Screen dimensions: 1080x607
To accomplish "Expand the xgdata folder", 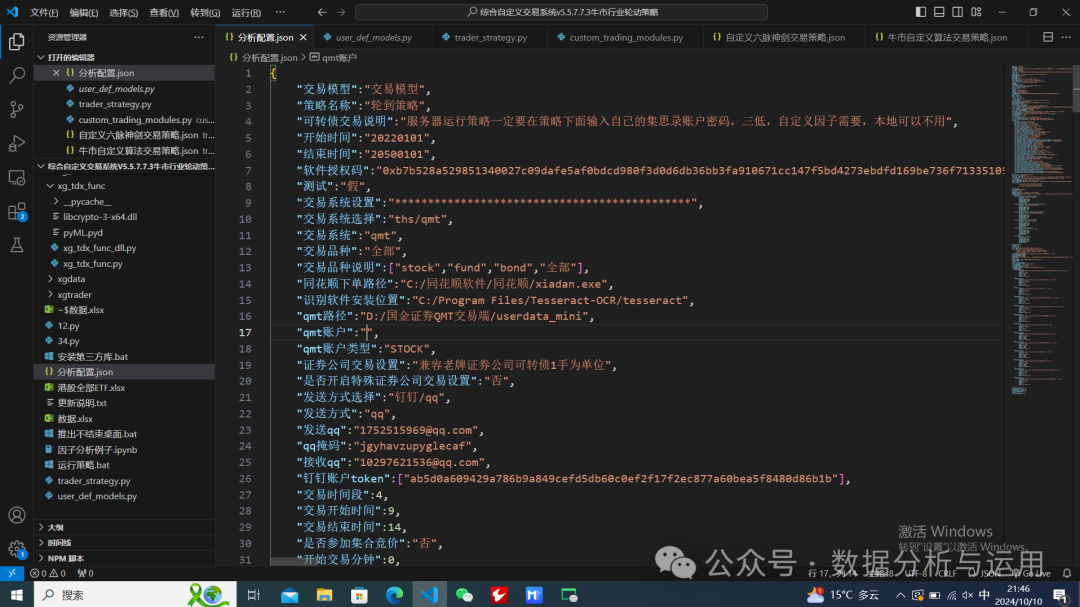I will coord(50,279).
